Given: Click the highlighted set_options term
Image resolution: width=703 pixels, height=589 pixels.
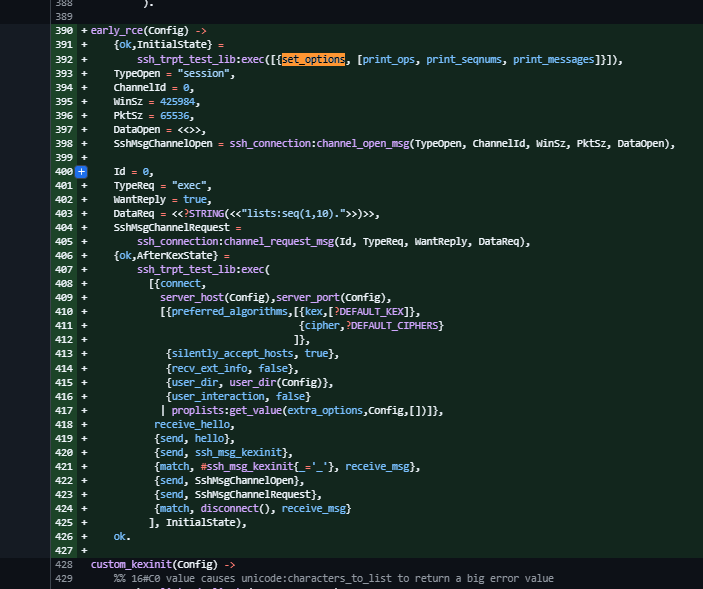Looking at the screenshot, I should [313, 59].
